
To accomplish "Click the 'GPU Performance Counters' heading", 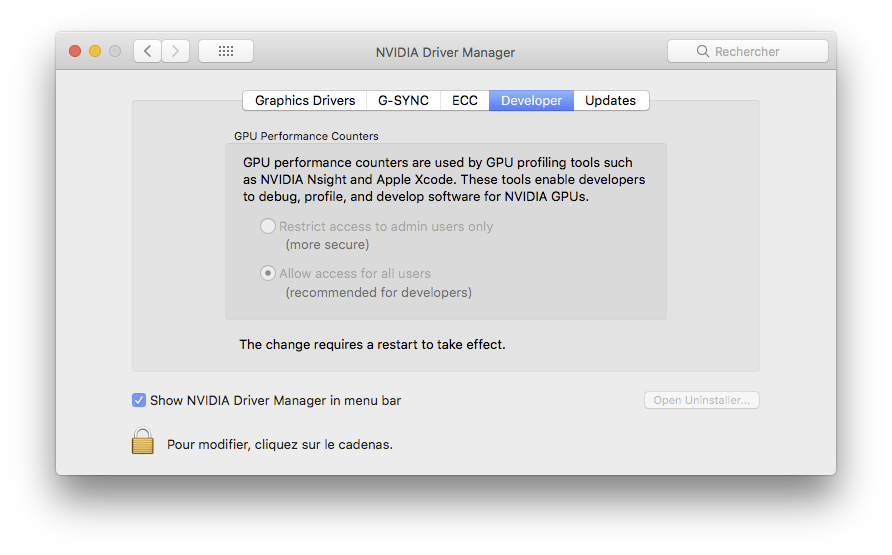I will point(306,136).
